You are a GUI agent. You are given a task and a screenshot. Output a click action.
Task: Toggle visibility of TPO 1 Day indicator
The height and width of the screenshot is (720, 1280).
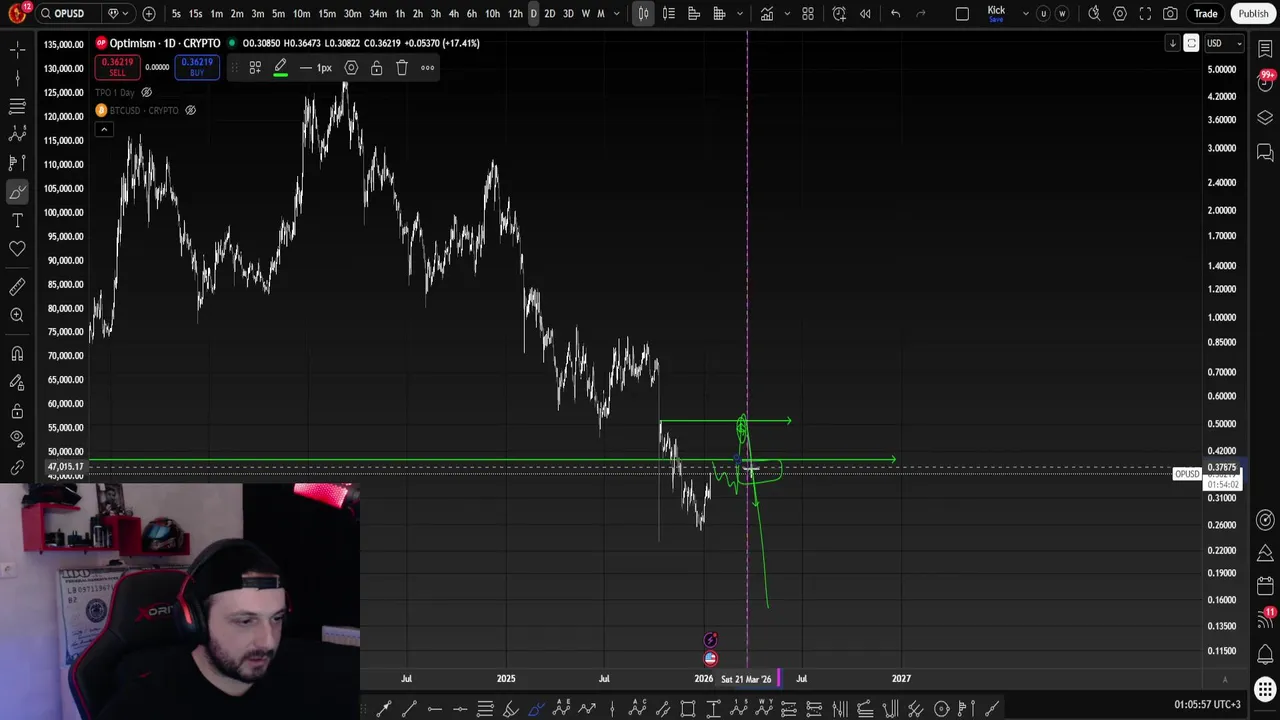click(146, 92)
